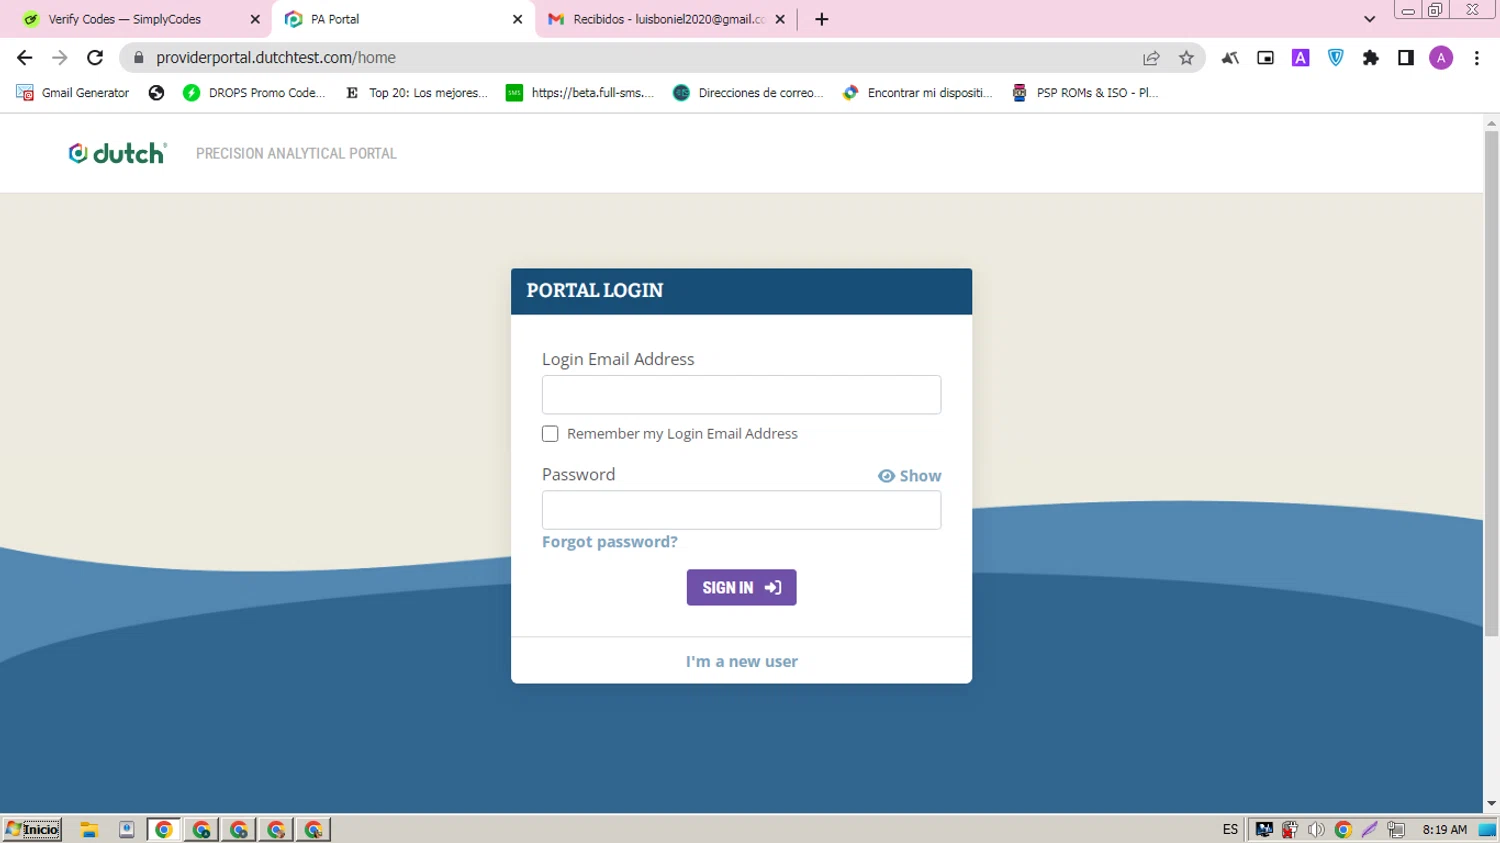The width and height of the screenshot is (1500, 843).
Task: Open the Inicio start menu
Action: click(x=32, y=829)
